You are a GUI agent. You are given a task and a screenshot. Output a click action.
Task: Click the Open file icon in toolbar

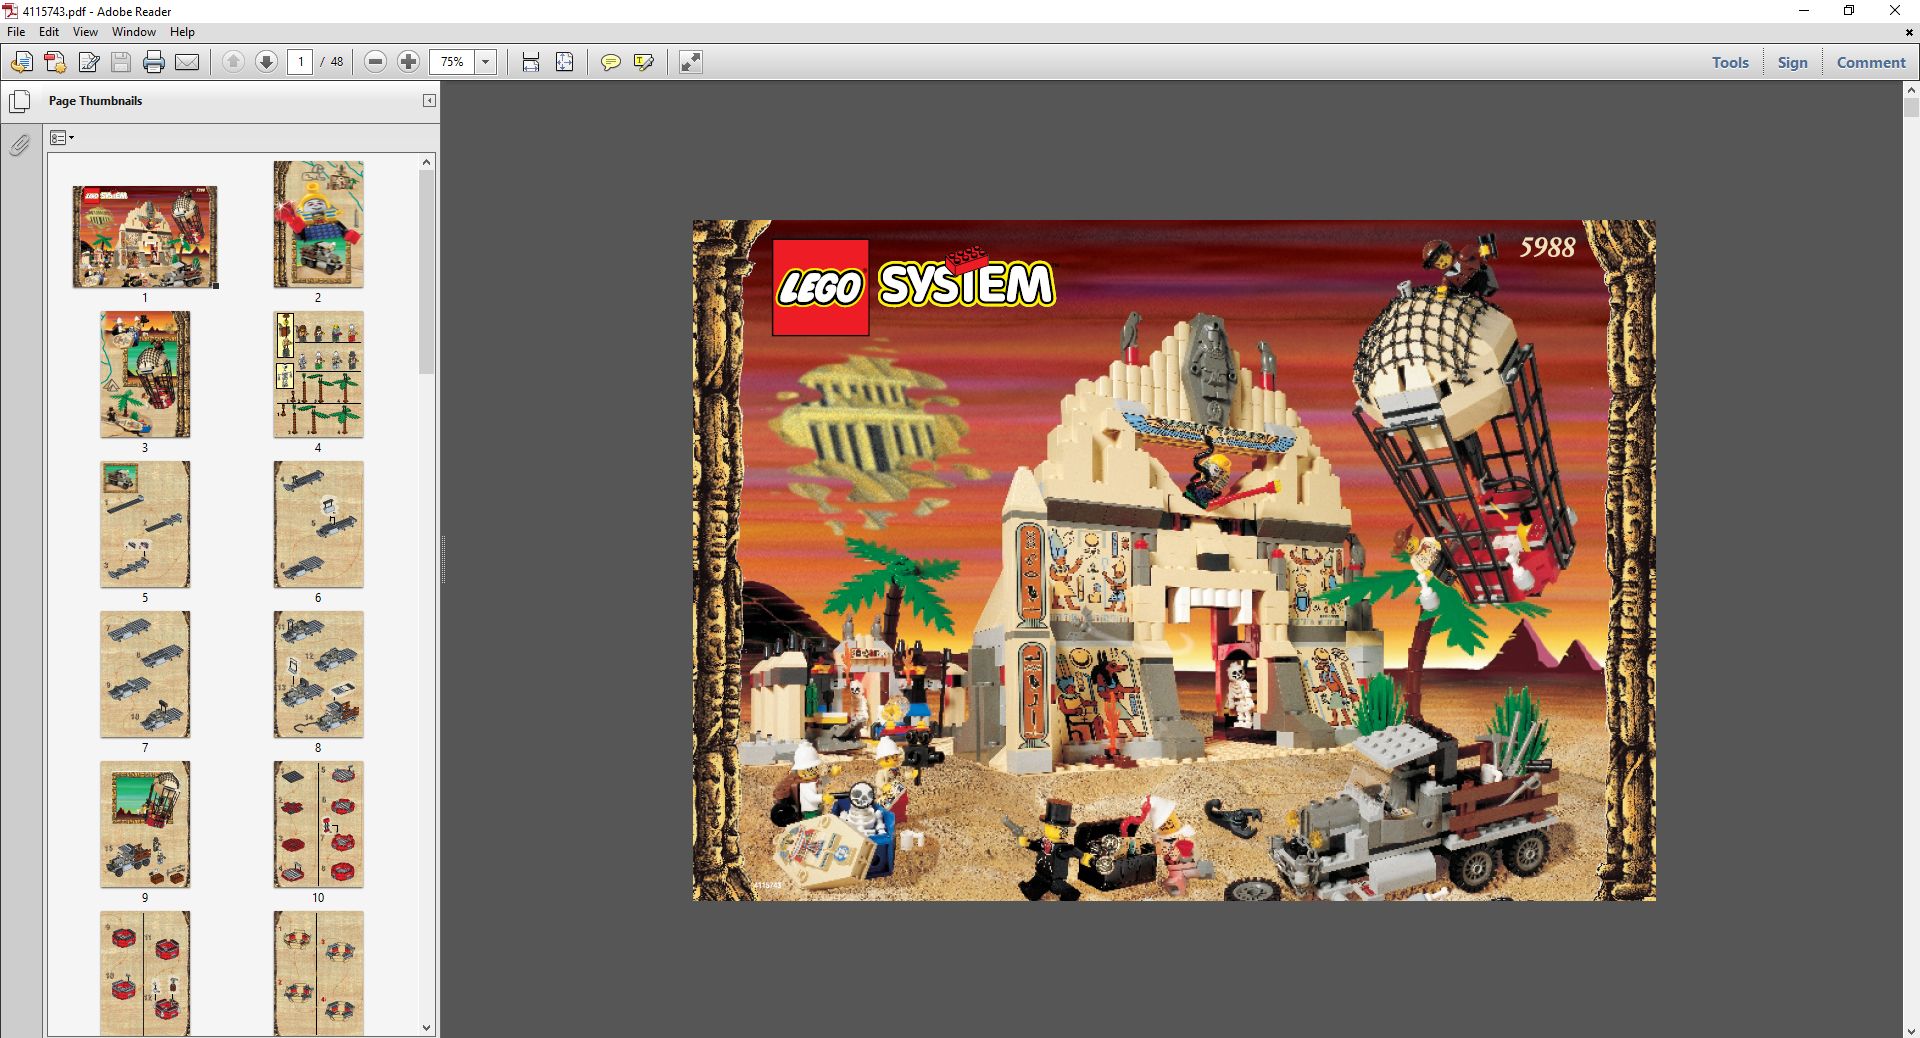click(x=22, y=62)
